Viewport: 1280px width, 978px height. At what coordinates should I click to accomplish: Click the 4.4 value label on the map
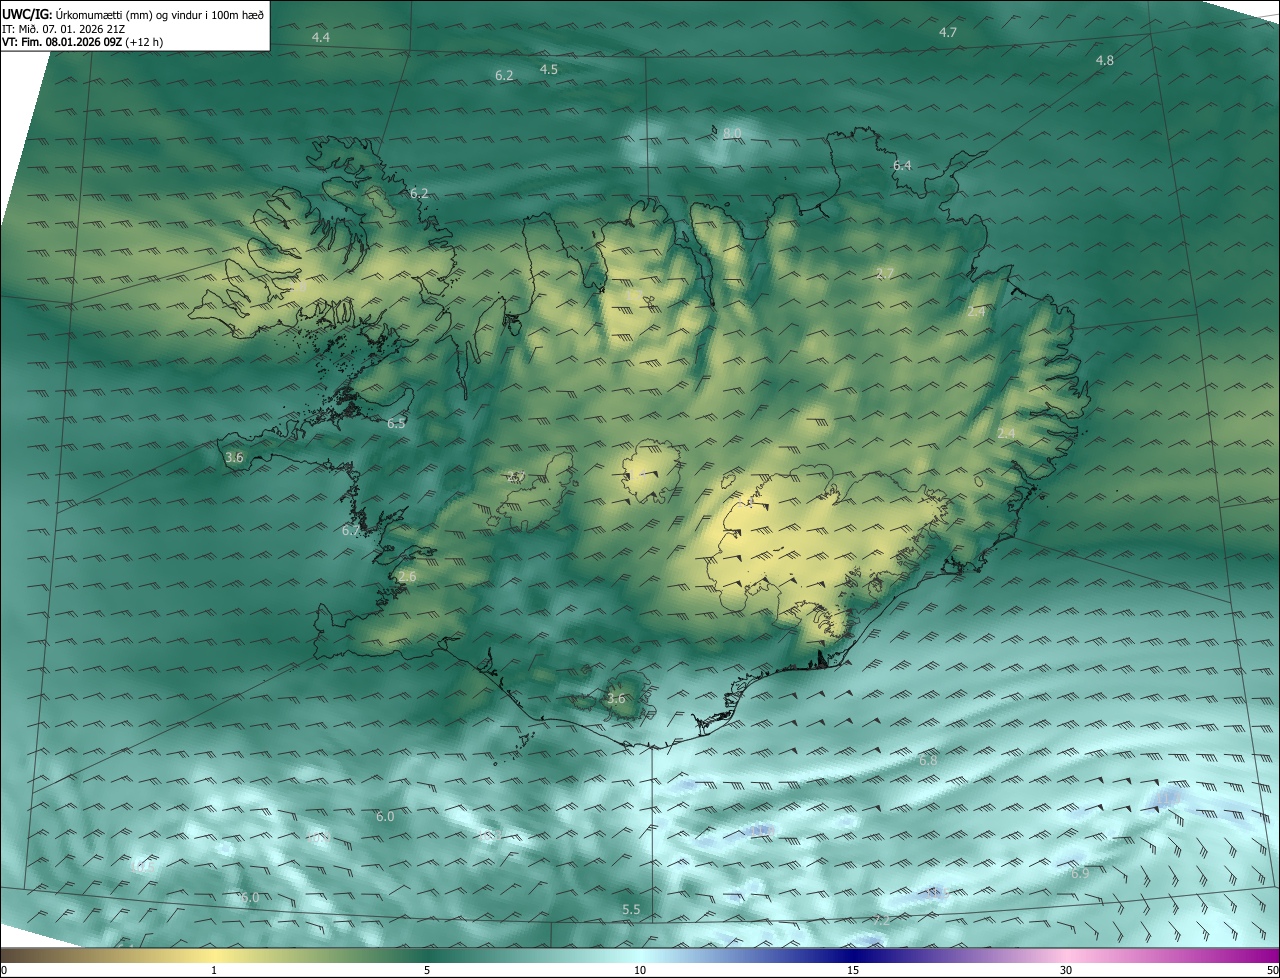coord(321,37)
